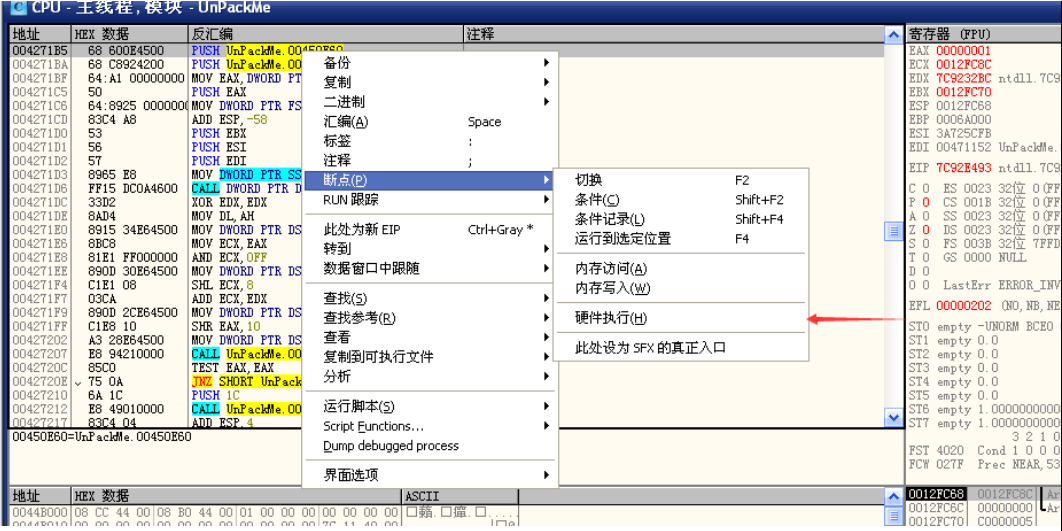The height and width of the screenshot is (531, 1062).
Task: Click the 注释 column header
Action: (675, 34)
